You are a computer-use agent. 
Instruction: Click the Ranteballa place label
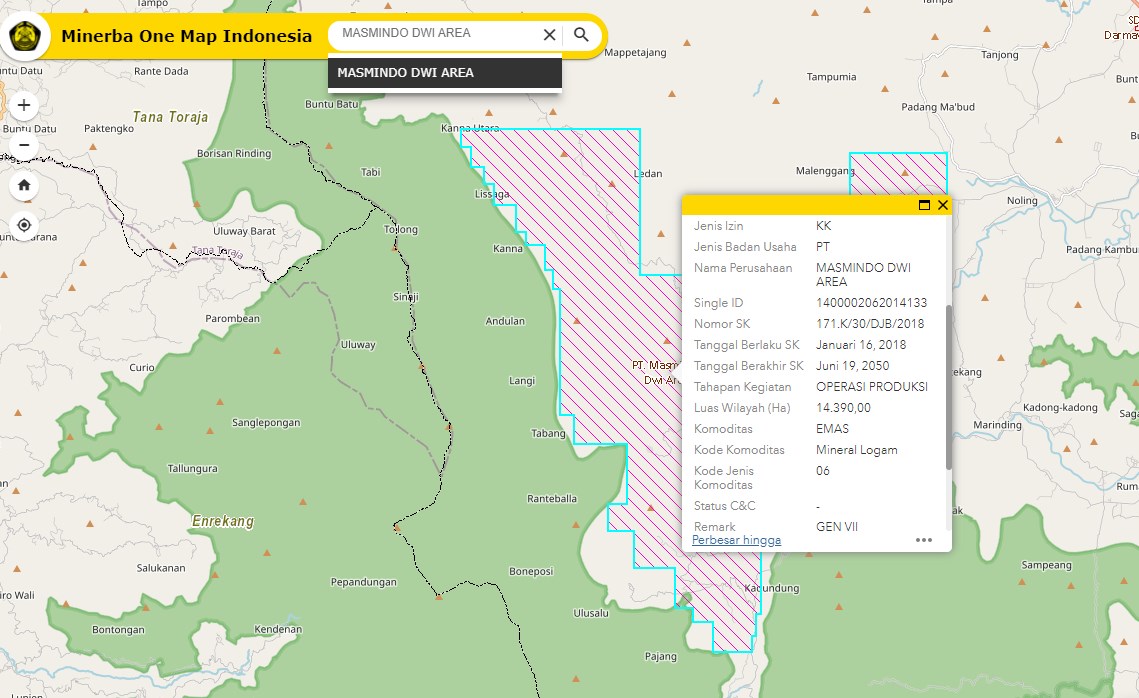tap(552, 498)
